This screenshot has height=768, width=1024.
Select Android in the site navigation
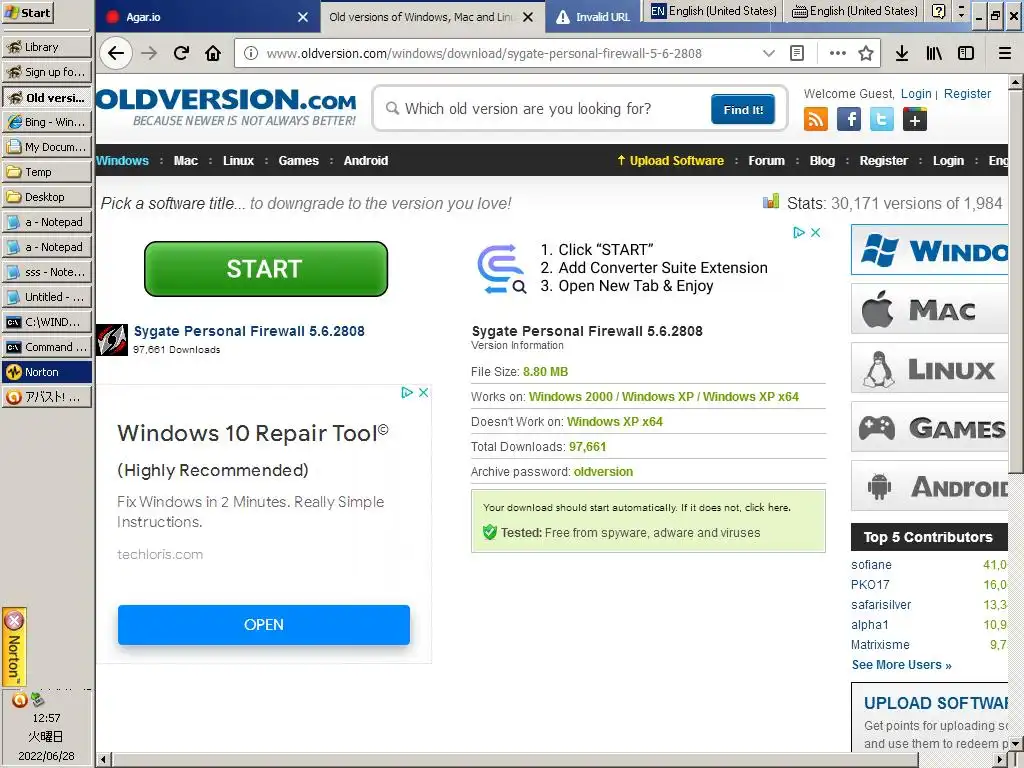point(366,161)
